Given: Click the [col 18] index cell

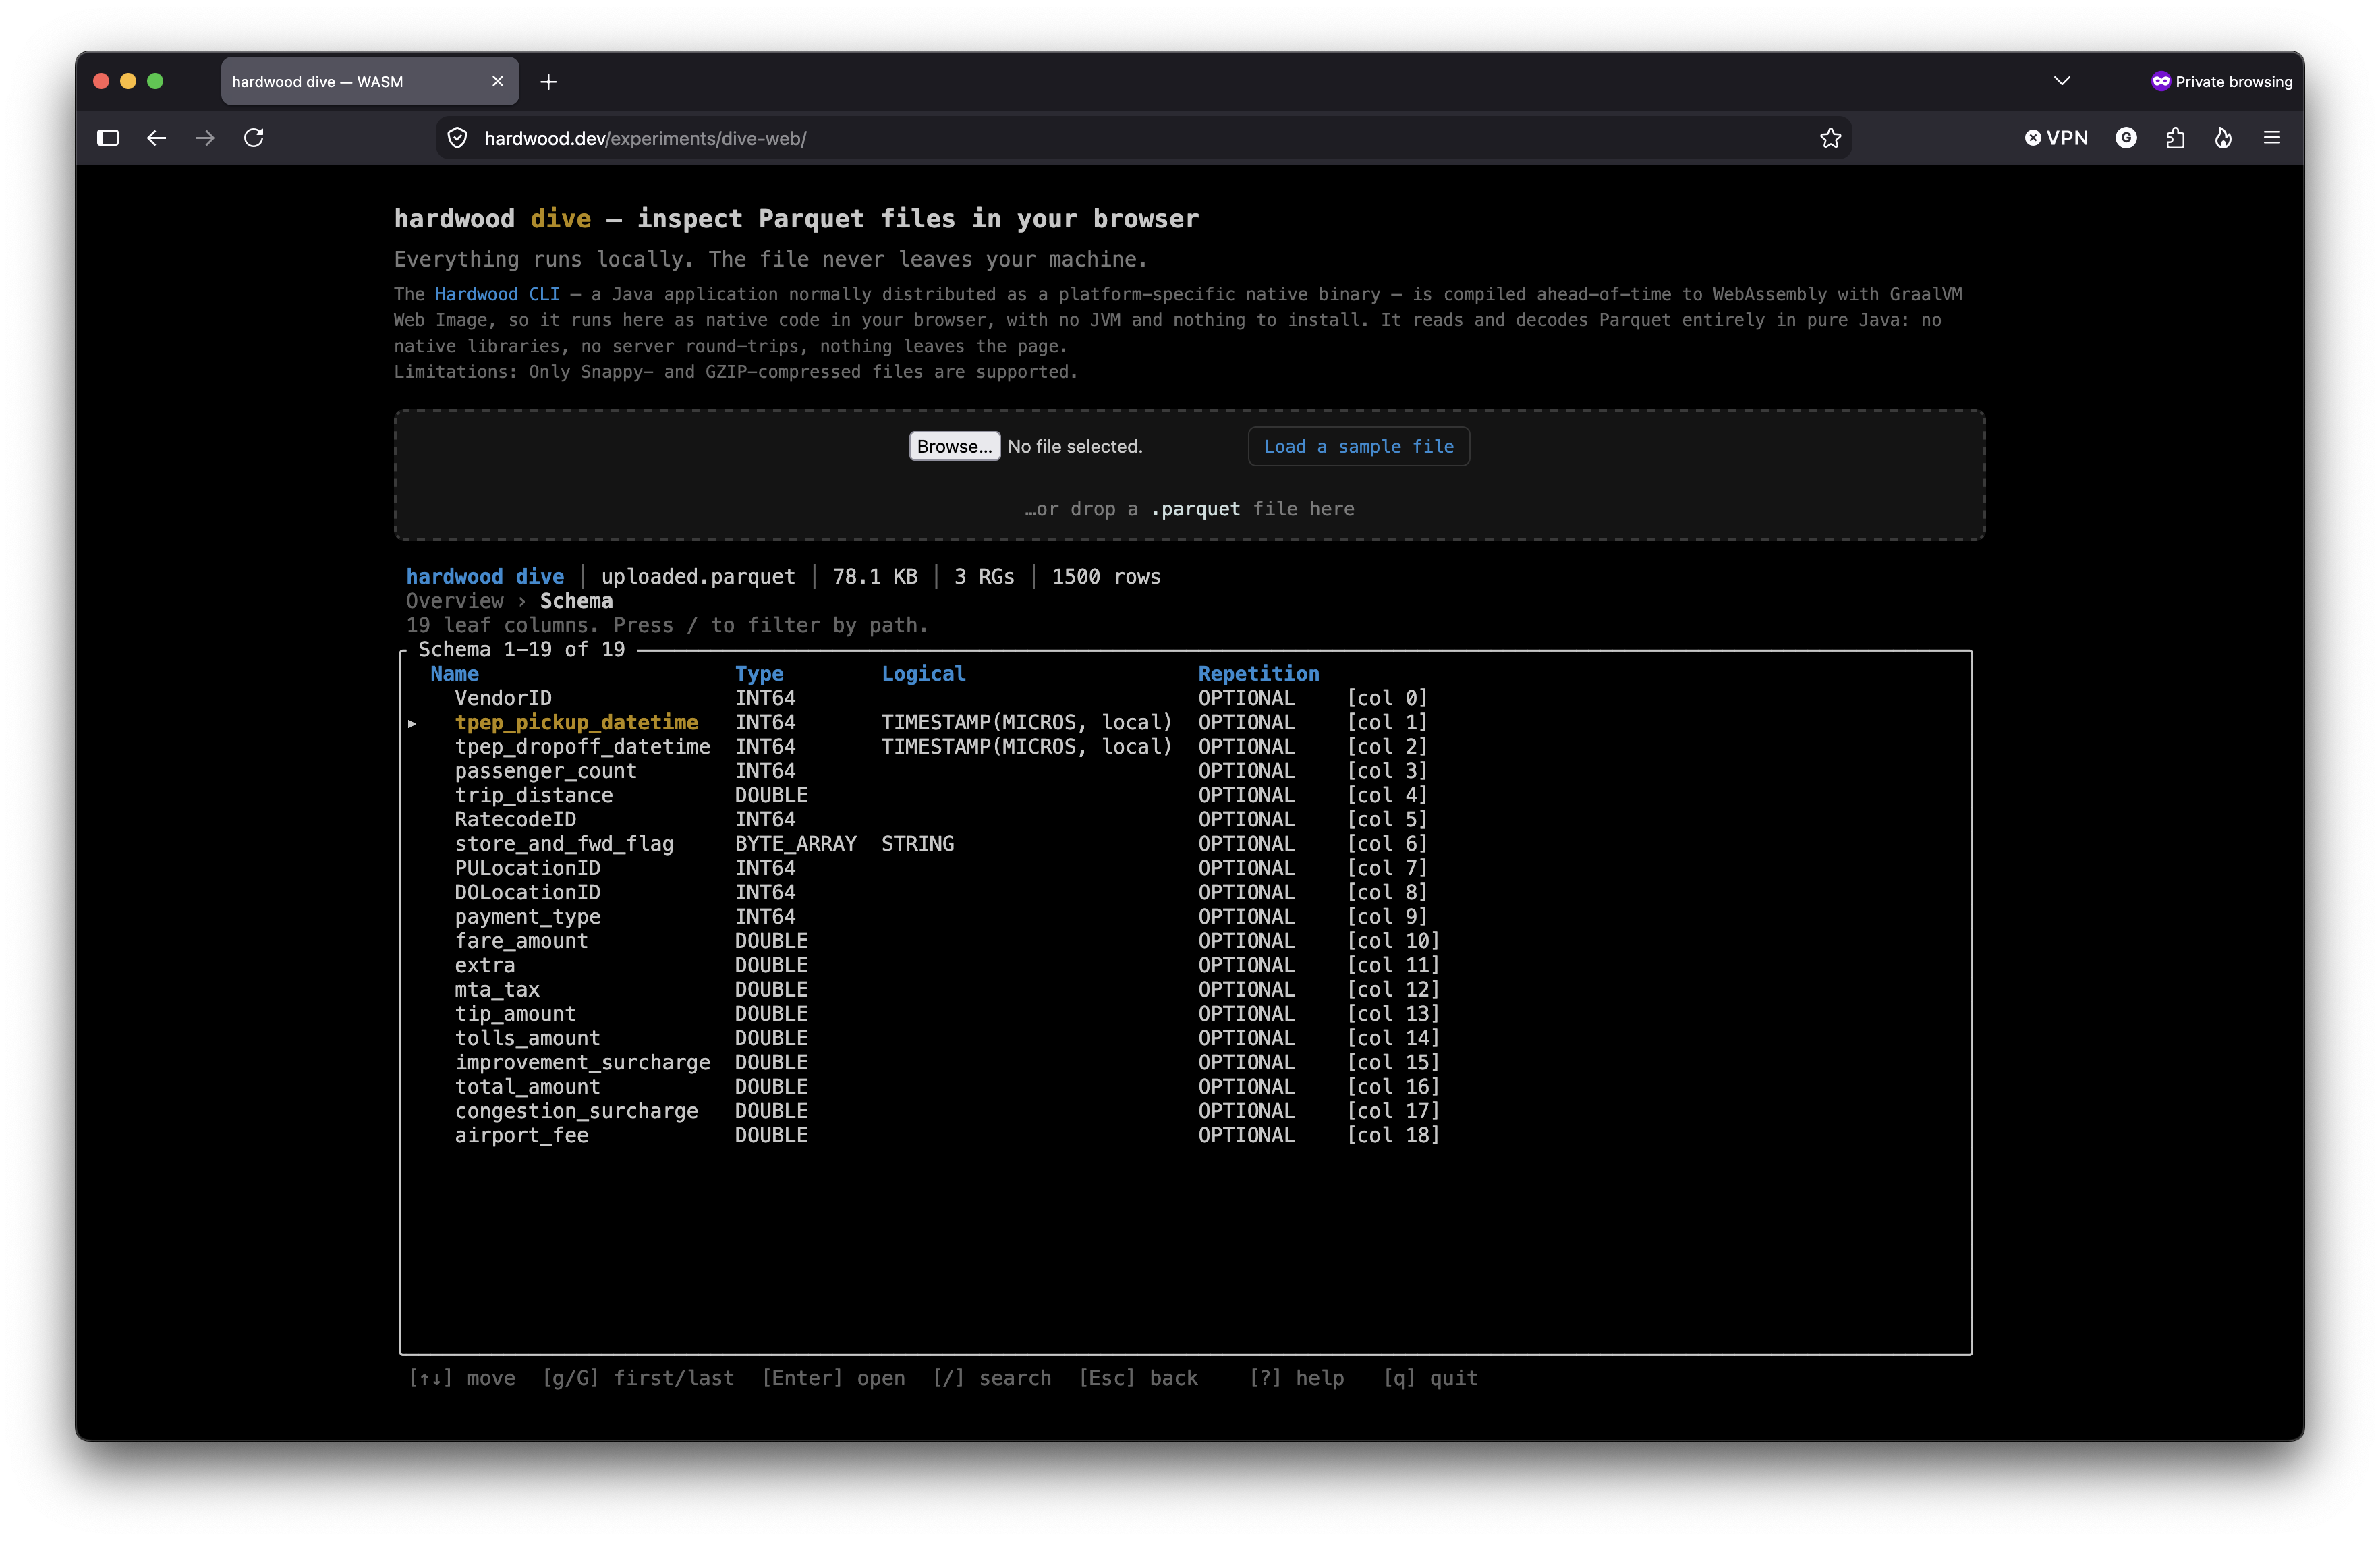Looking at the screenshot, I should (1392, 1136).
